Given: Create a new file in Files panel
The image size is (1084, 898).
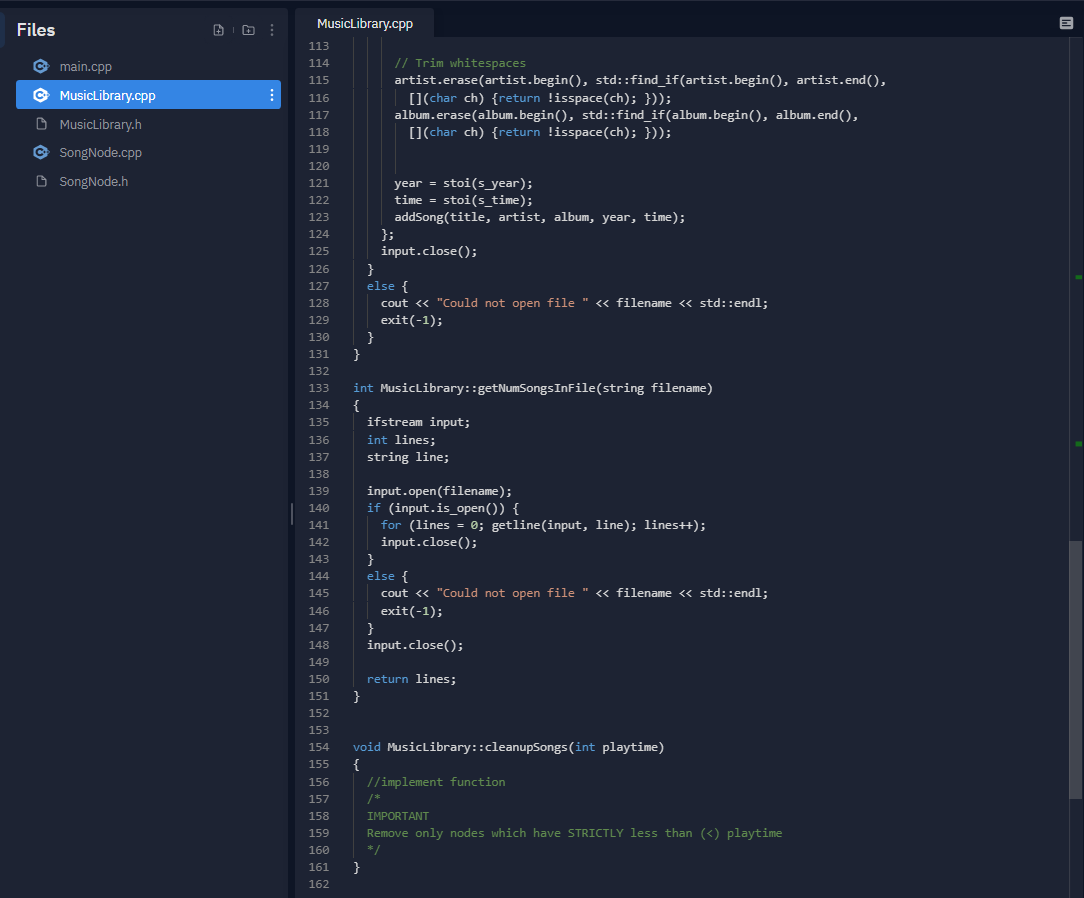Looking at the screenshot, I should tap(218, 30).
